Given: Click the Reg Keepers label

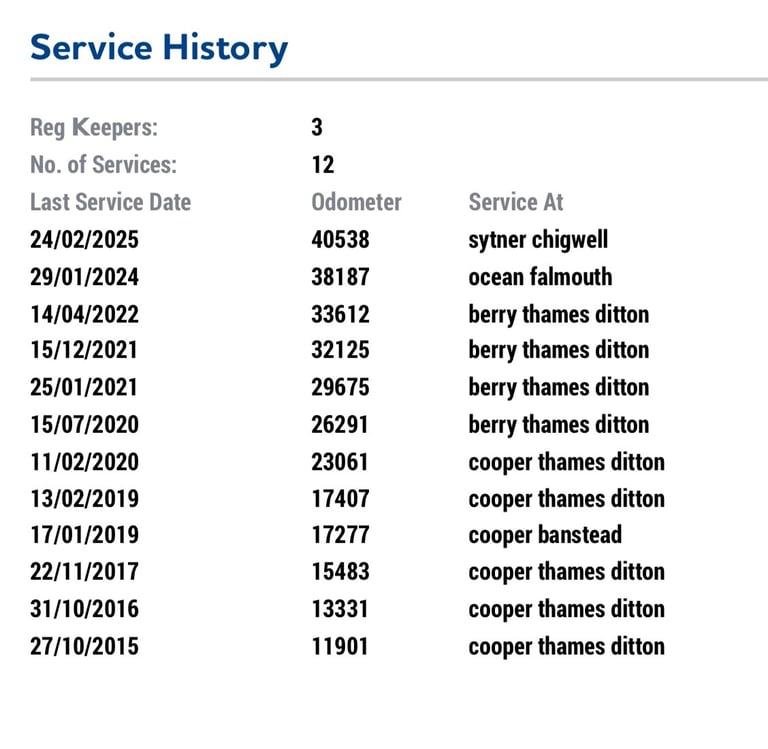Looking at the screenshot, I should 94,128.
